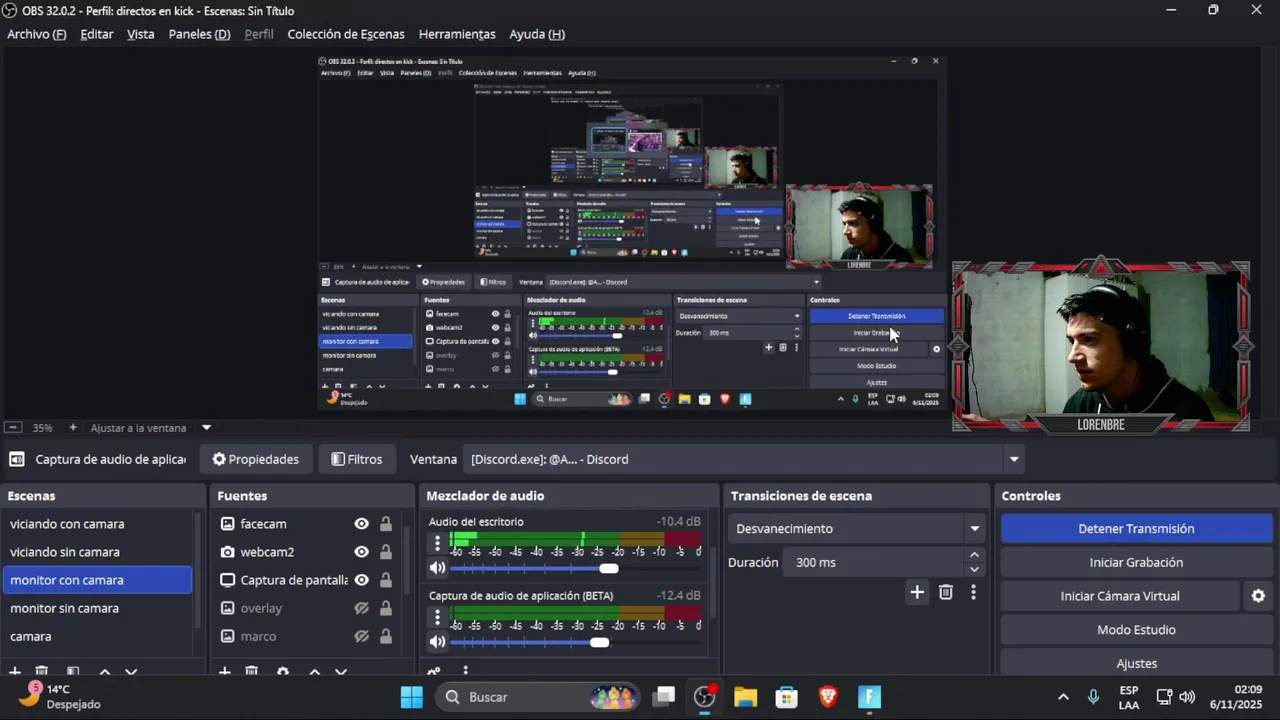
Task: Hide the facecam source
Action: 362,524
